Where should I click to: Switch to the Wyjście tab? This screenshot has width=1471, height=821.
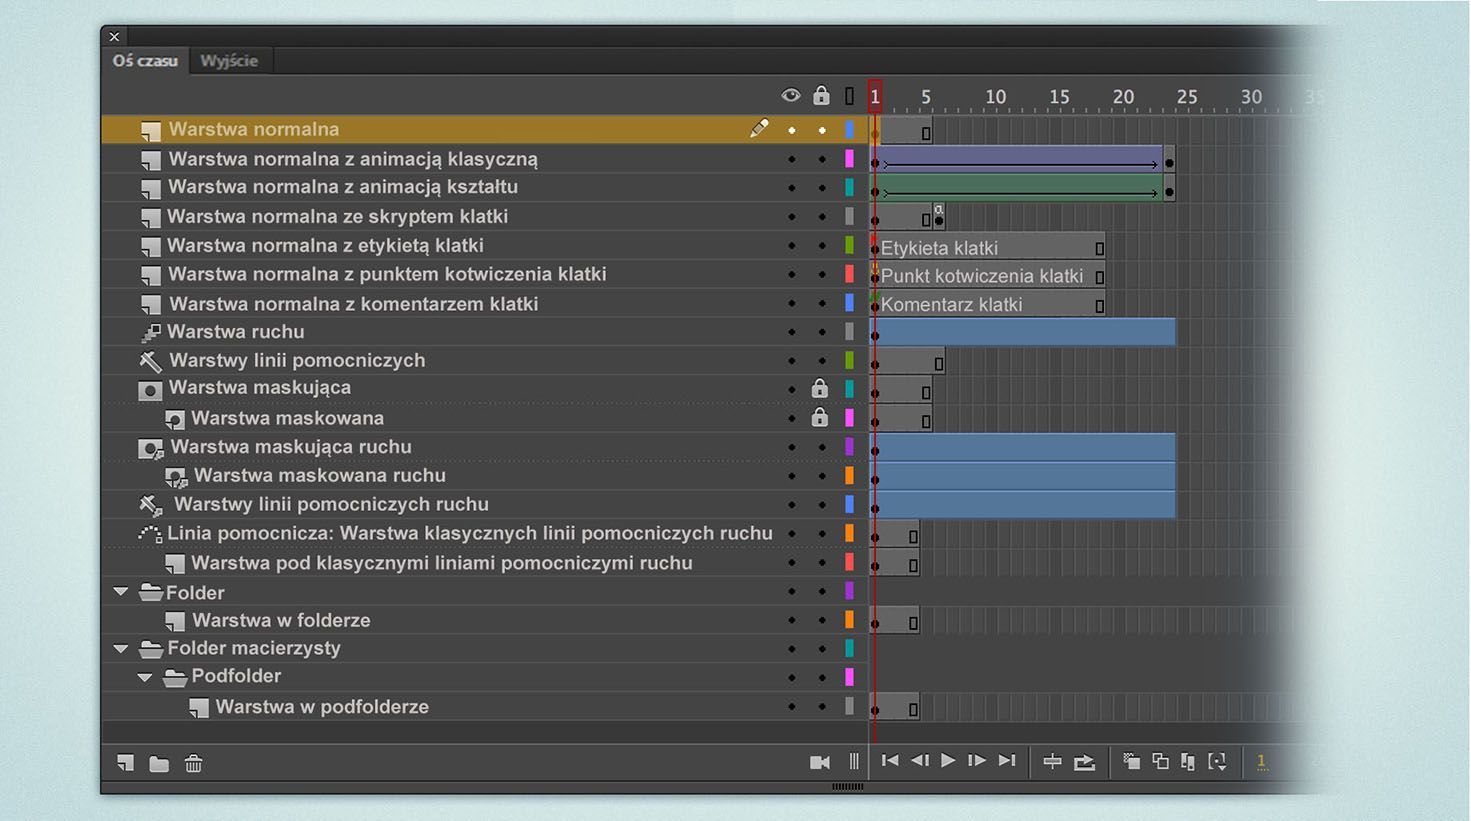[229, 61]
